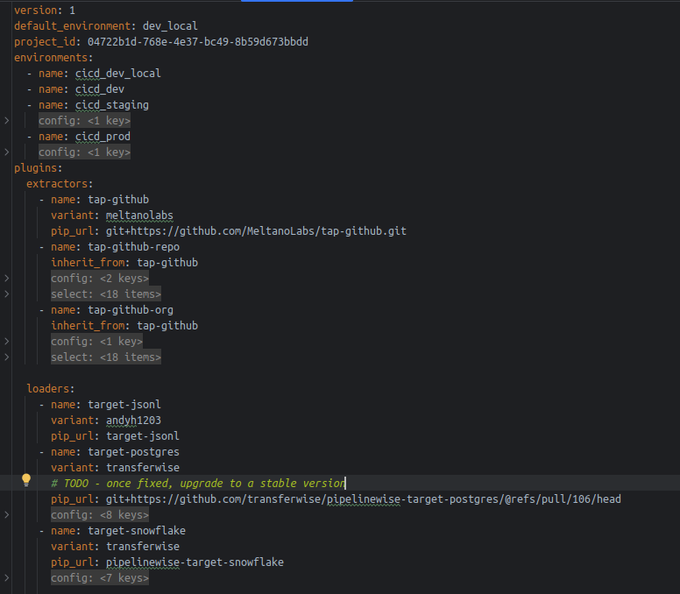Click the folded "config: <2 keys>" placeholder
Image resolution: width=680 pixels, height=594 pixels.
[x=99, y=278]
